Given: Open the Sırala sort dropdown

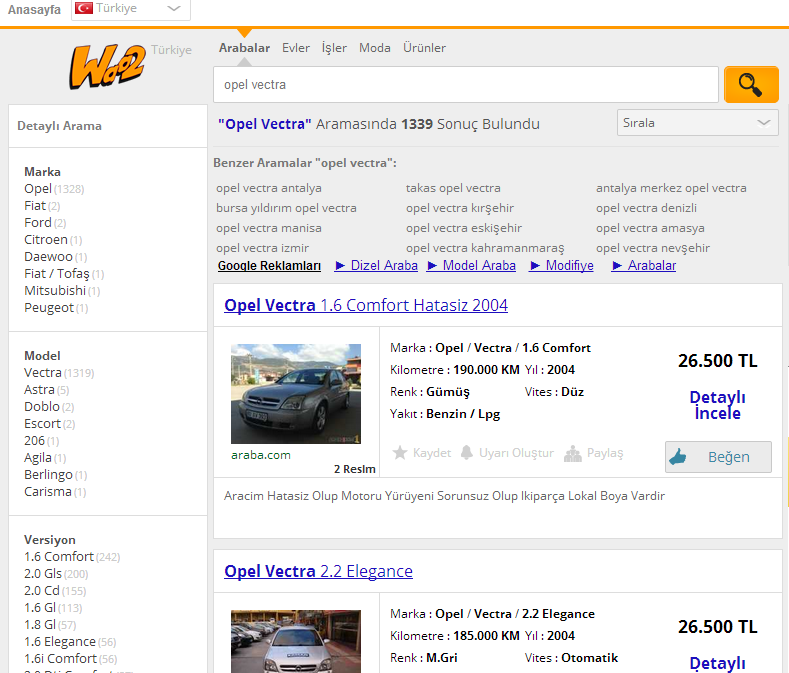Looking at the screenshot, I should click(x=697, y=123).
